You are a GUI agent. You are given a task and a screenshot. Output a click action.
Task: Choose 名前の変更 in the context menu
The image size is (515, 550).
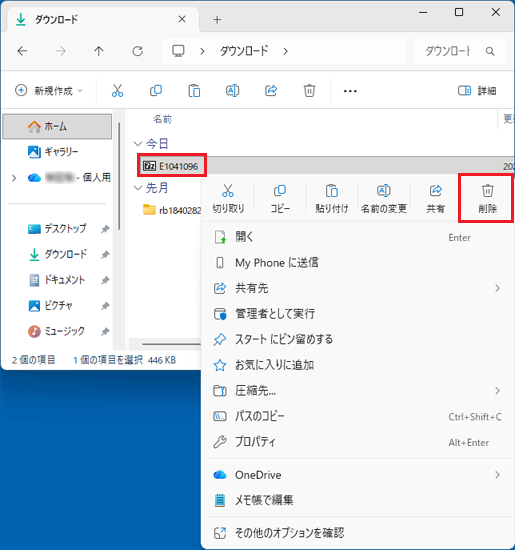click(x=384, y=199)
